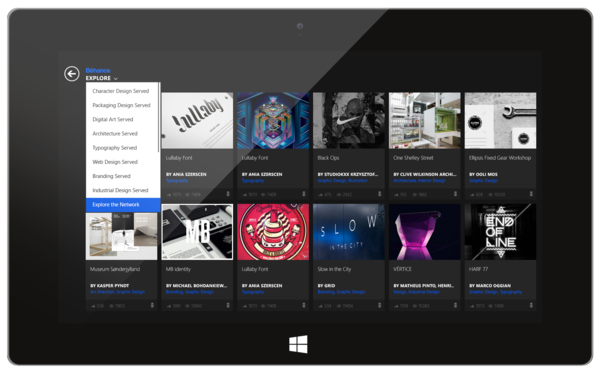Click author By Matheus Pinto, Henri...
Screen dimensions: 600x373
click(x=424, y=286)
